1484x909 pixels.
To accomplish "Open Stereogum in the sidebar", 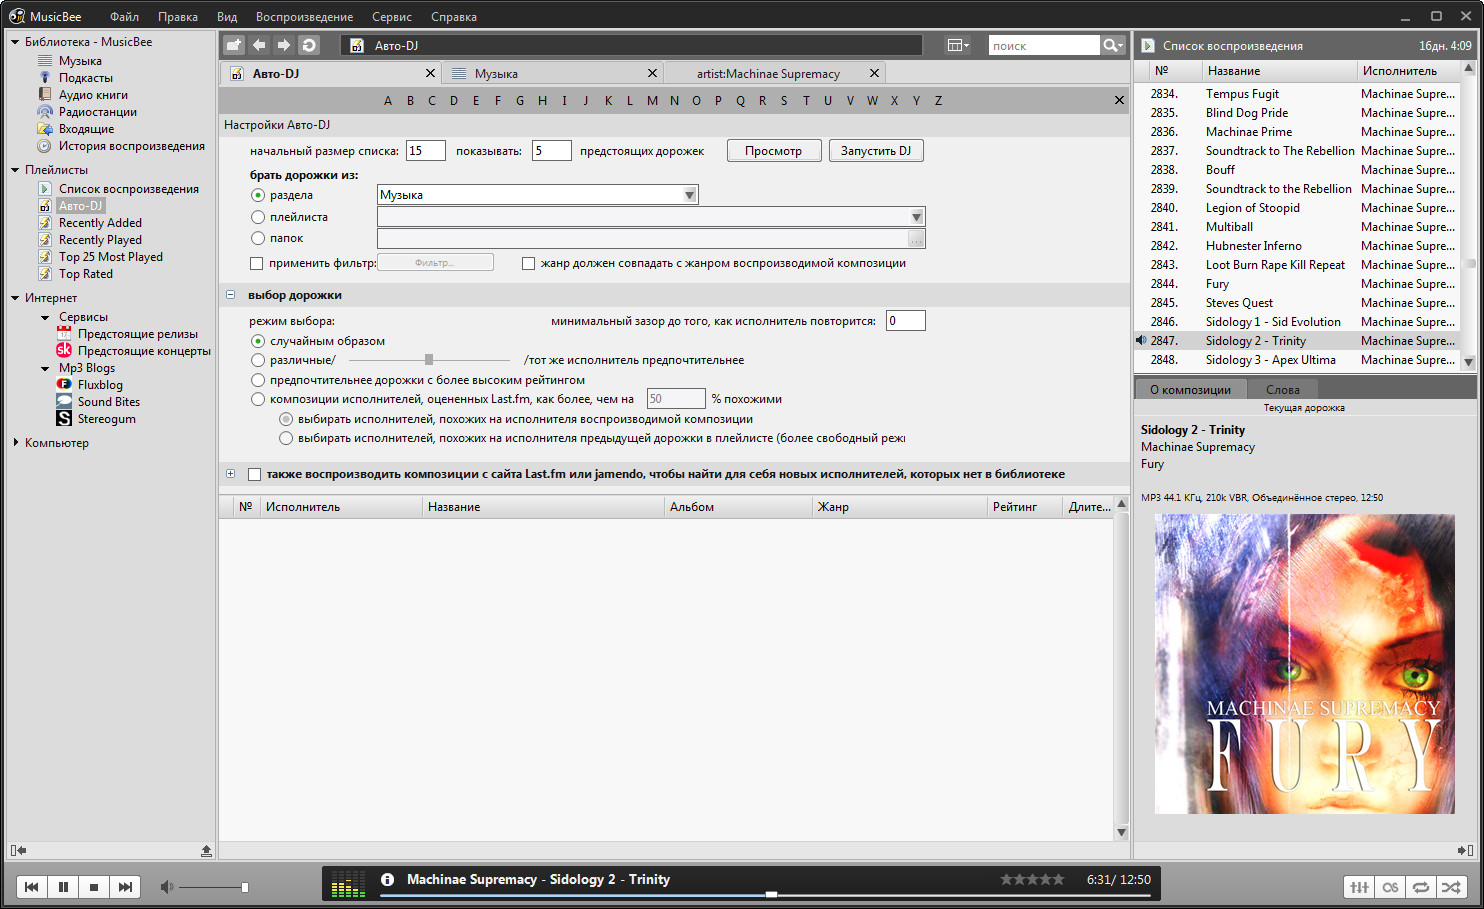I will click(x=106, y=419).
